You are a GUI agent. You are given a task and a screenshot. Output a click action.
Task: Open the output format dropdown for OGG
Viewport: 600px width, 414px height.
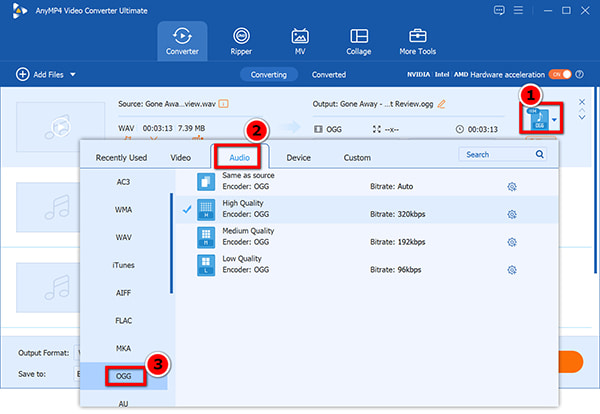(x=554, y=120)
